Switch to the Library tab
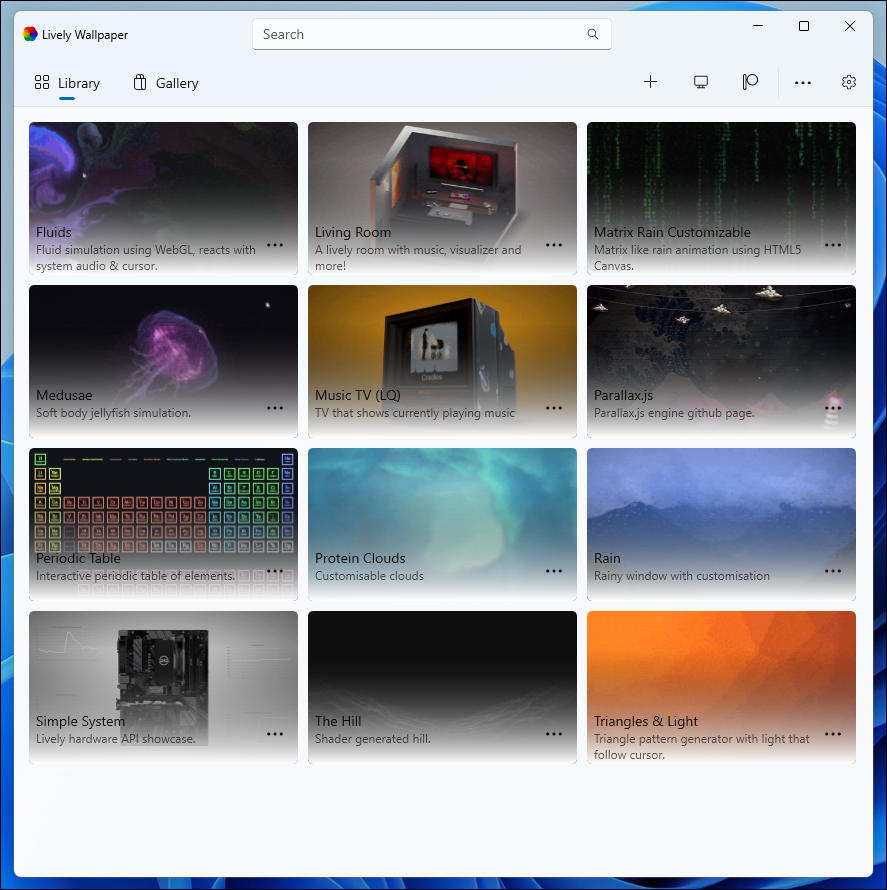887x890 pixels. (x=67, y=83)
